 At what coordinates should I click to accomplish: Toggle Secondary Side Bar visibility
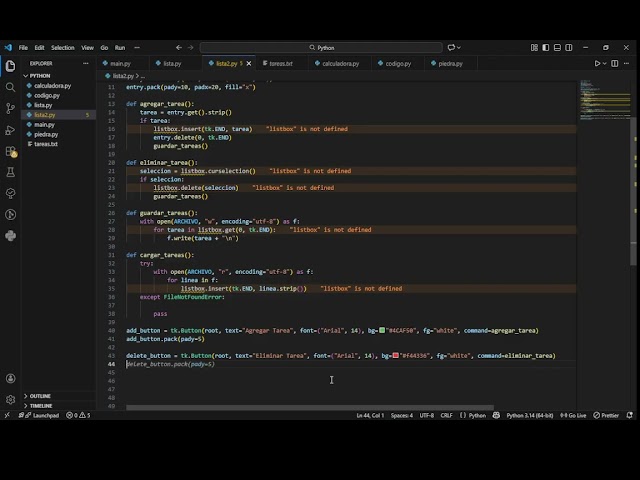[x=569, y=47]
